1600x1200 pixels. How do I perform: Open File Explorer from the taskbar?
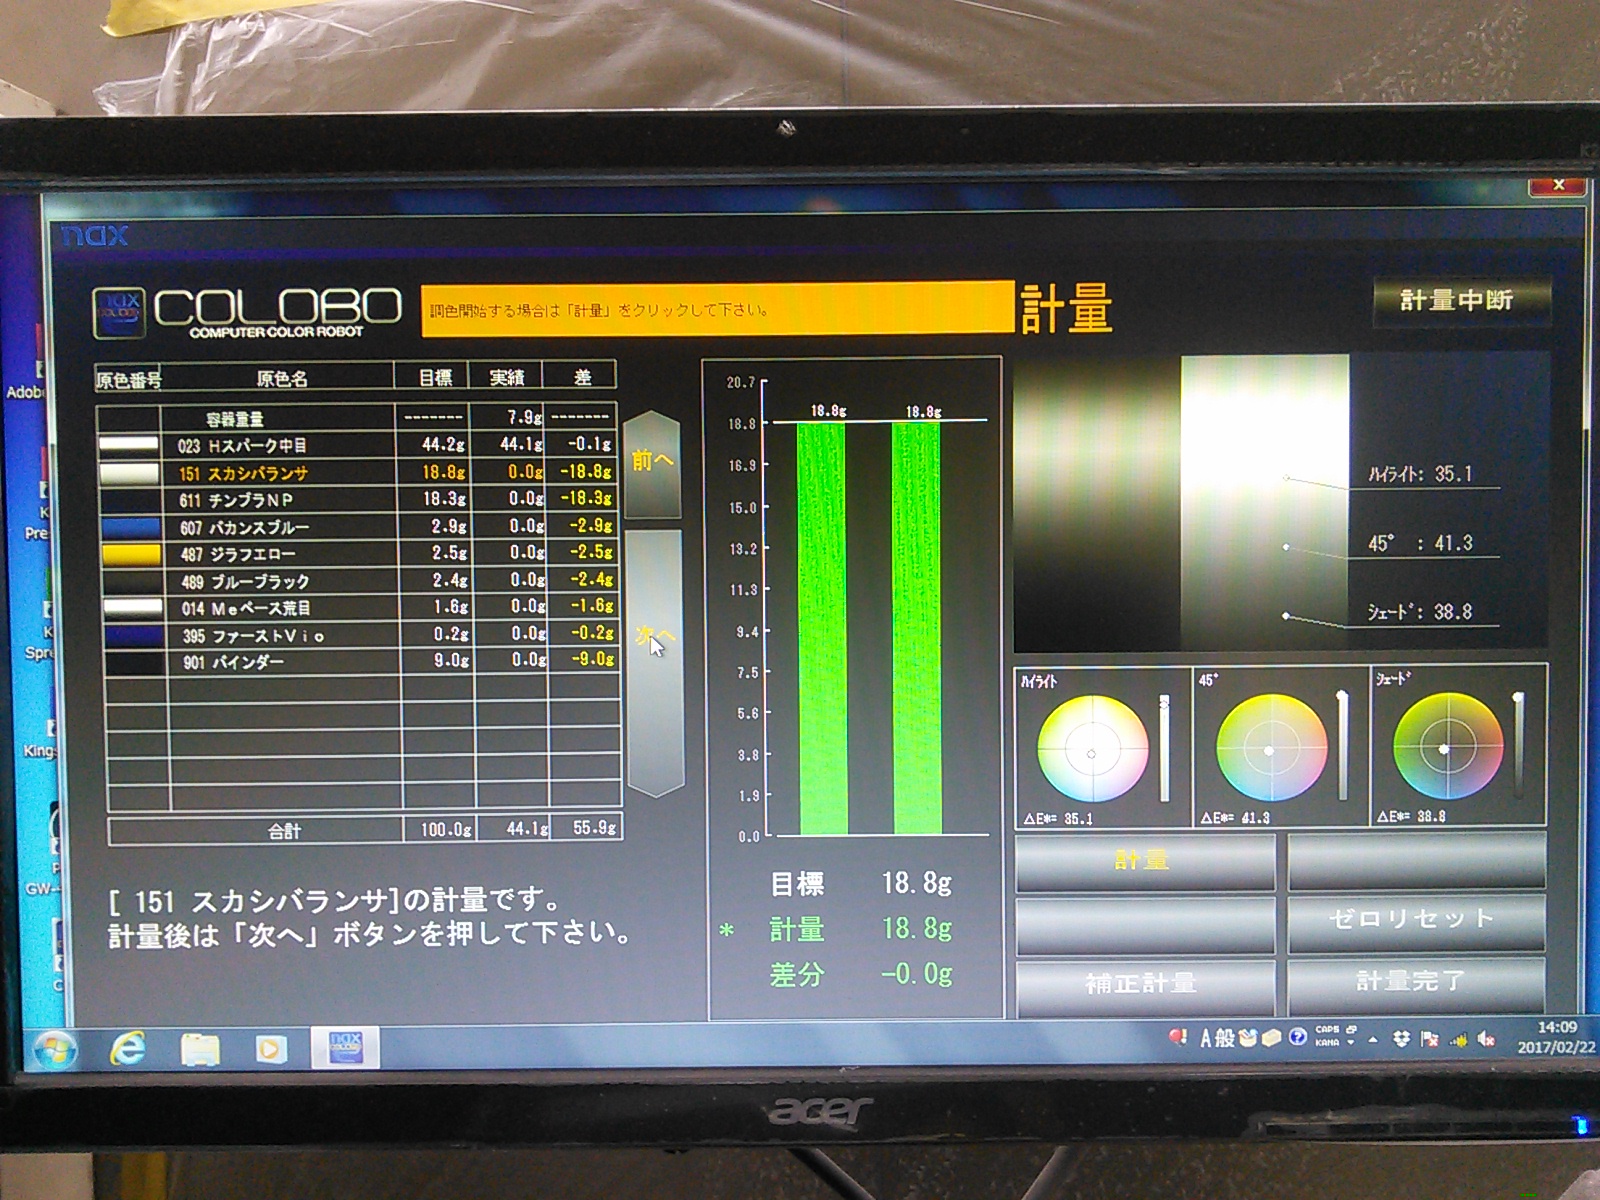(x=200, y=1049)
